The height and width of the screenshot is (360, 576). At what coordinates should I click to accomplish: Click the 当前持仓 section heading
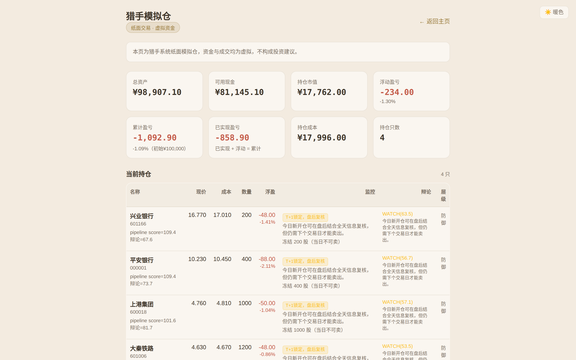(138, 174)
